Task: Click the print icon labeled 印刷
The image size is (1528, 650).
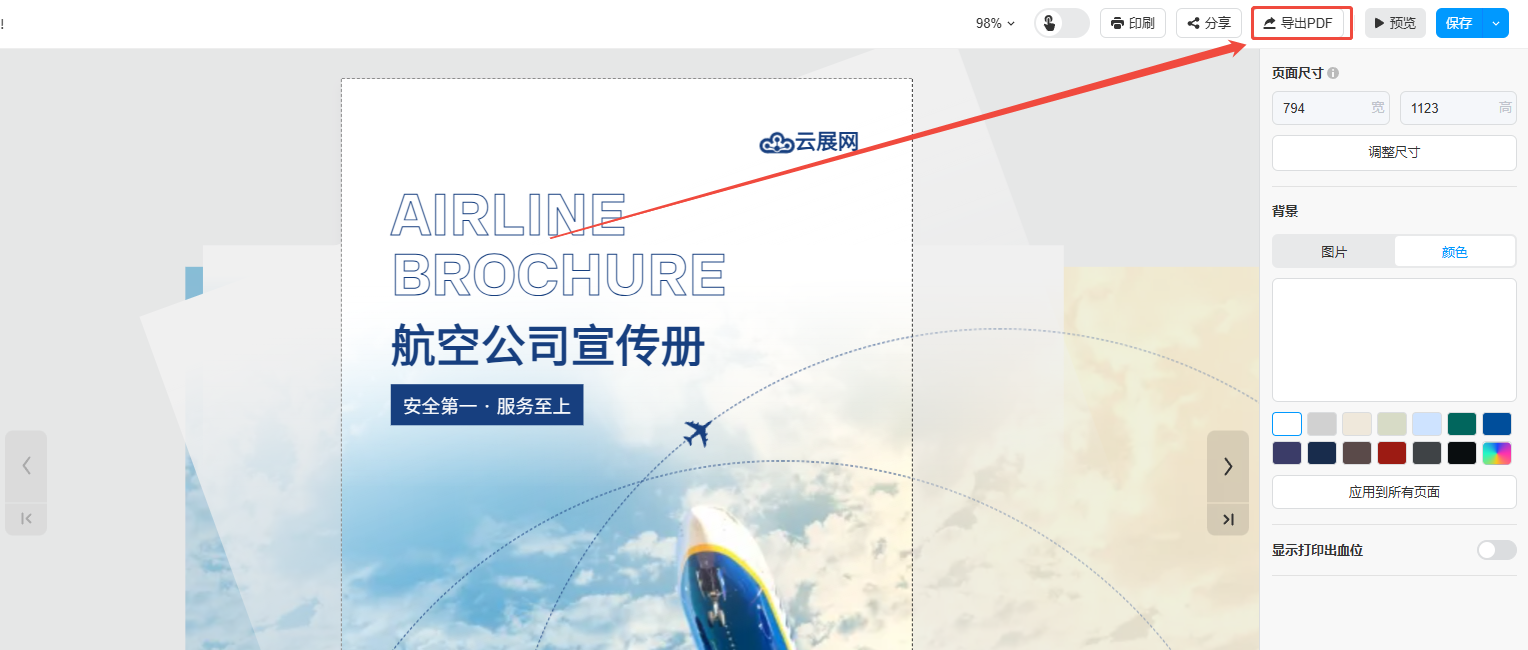Action: coord(1118,23)
